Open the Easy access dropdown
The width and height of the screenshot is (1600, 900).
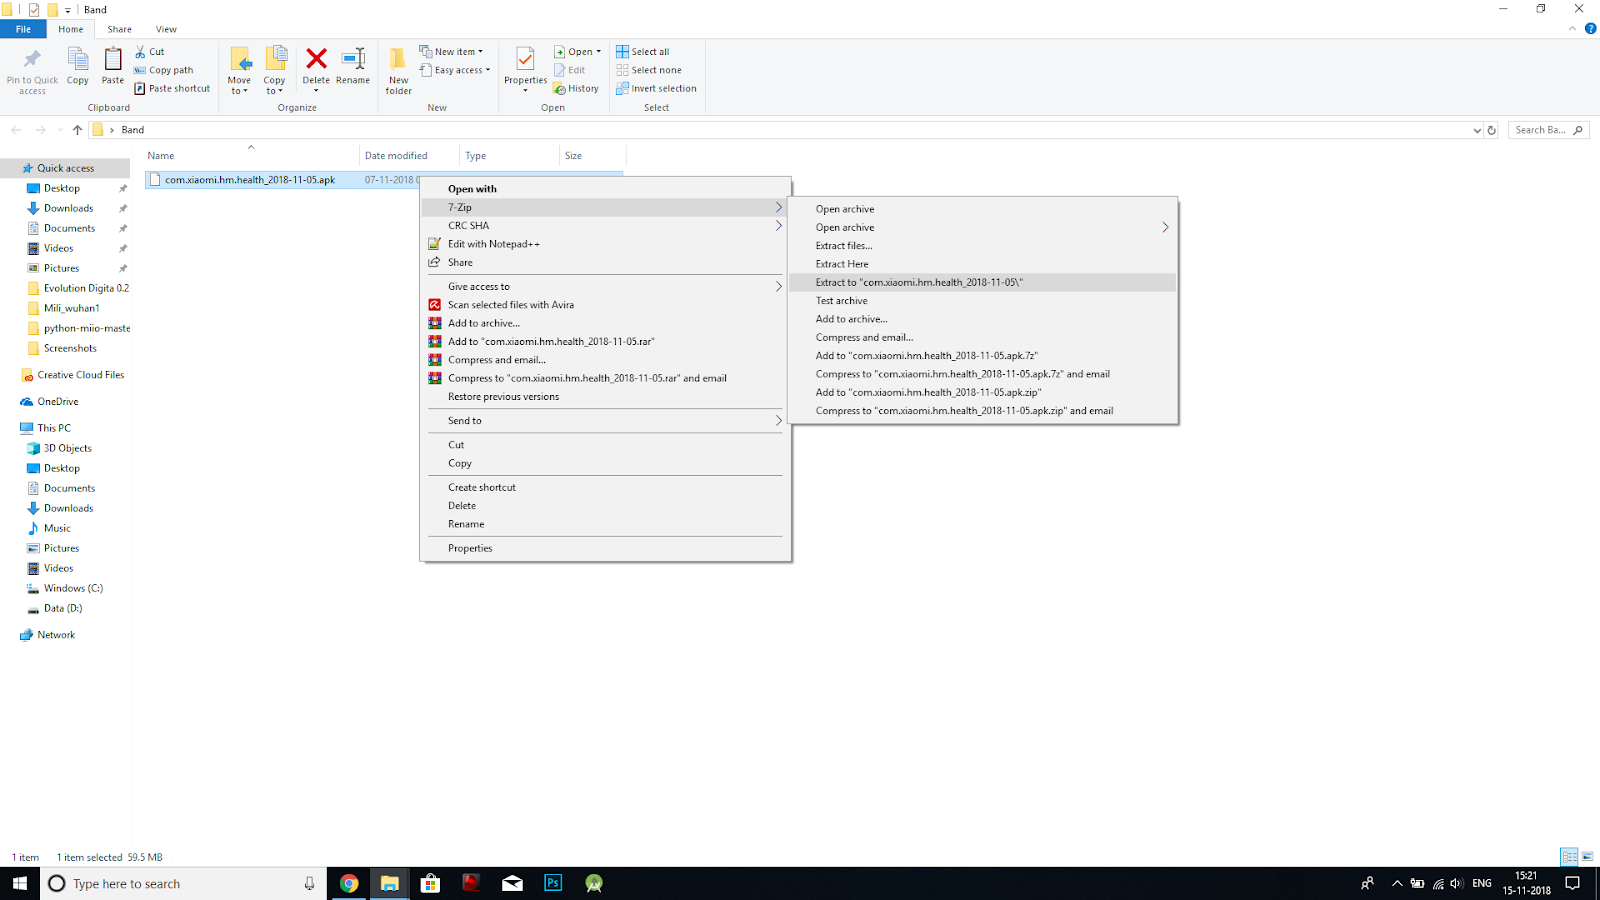(455, 70)
